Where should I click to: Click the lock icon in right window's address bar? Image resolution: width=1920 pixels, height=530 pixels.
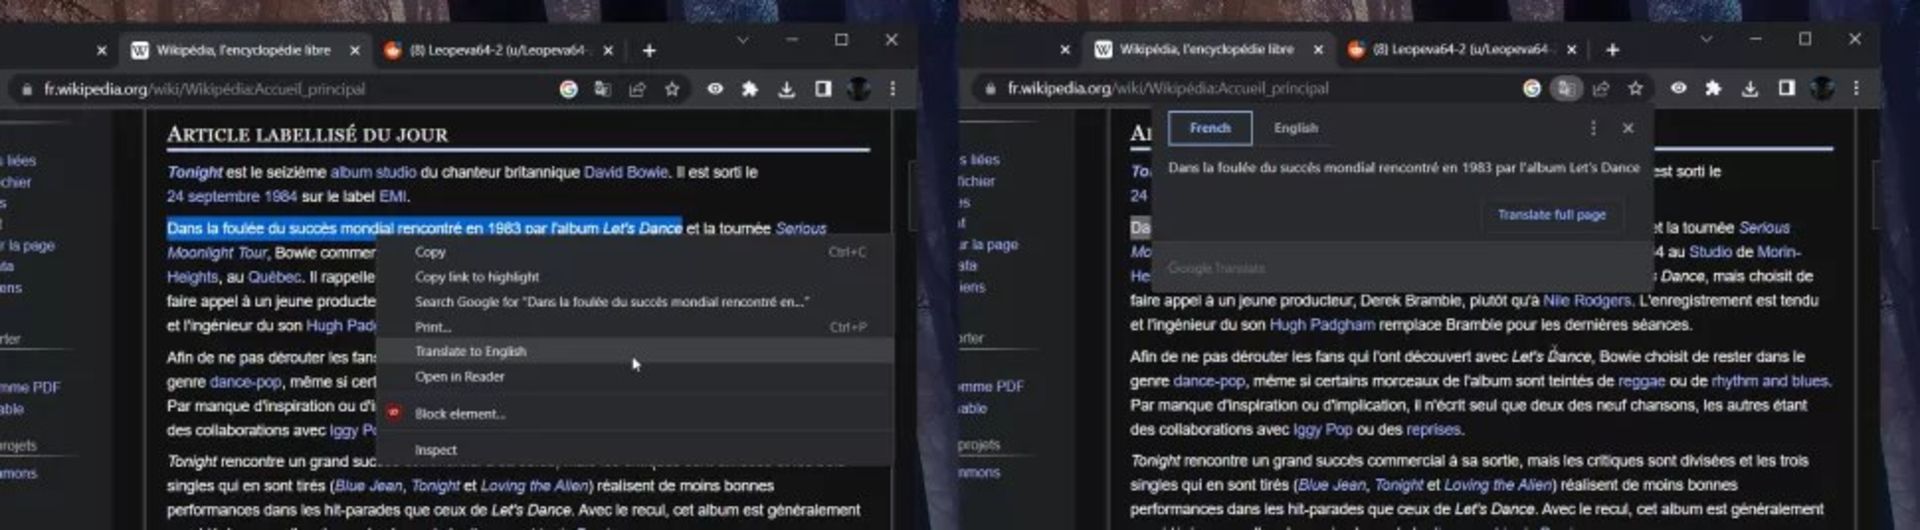pos(990,88)
